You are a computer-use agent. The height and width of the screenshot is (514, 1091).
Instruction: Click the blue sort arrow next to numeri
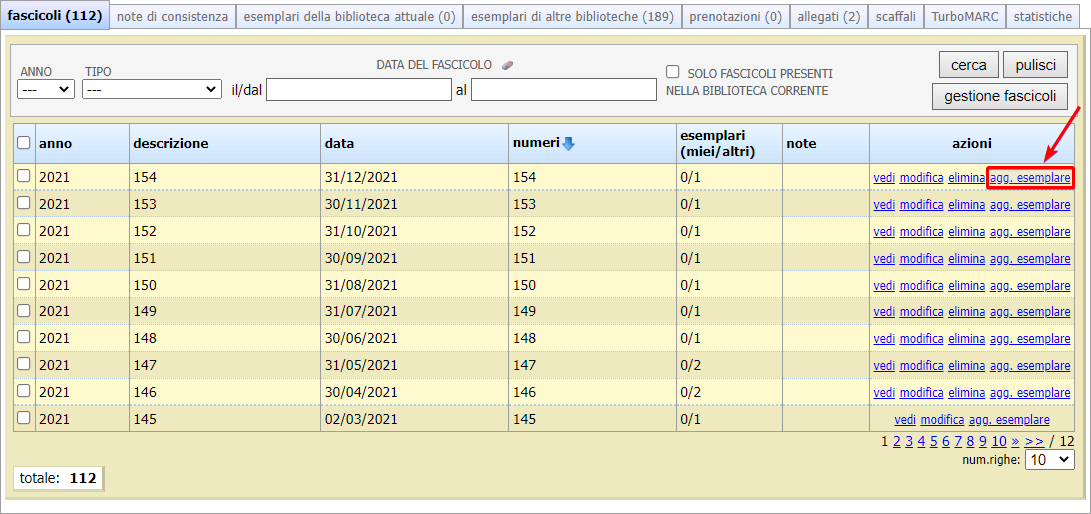tap(569, 144)
